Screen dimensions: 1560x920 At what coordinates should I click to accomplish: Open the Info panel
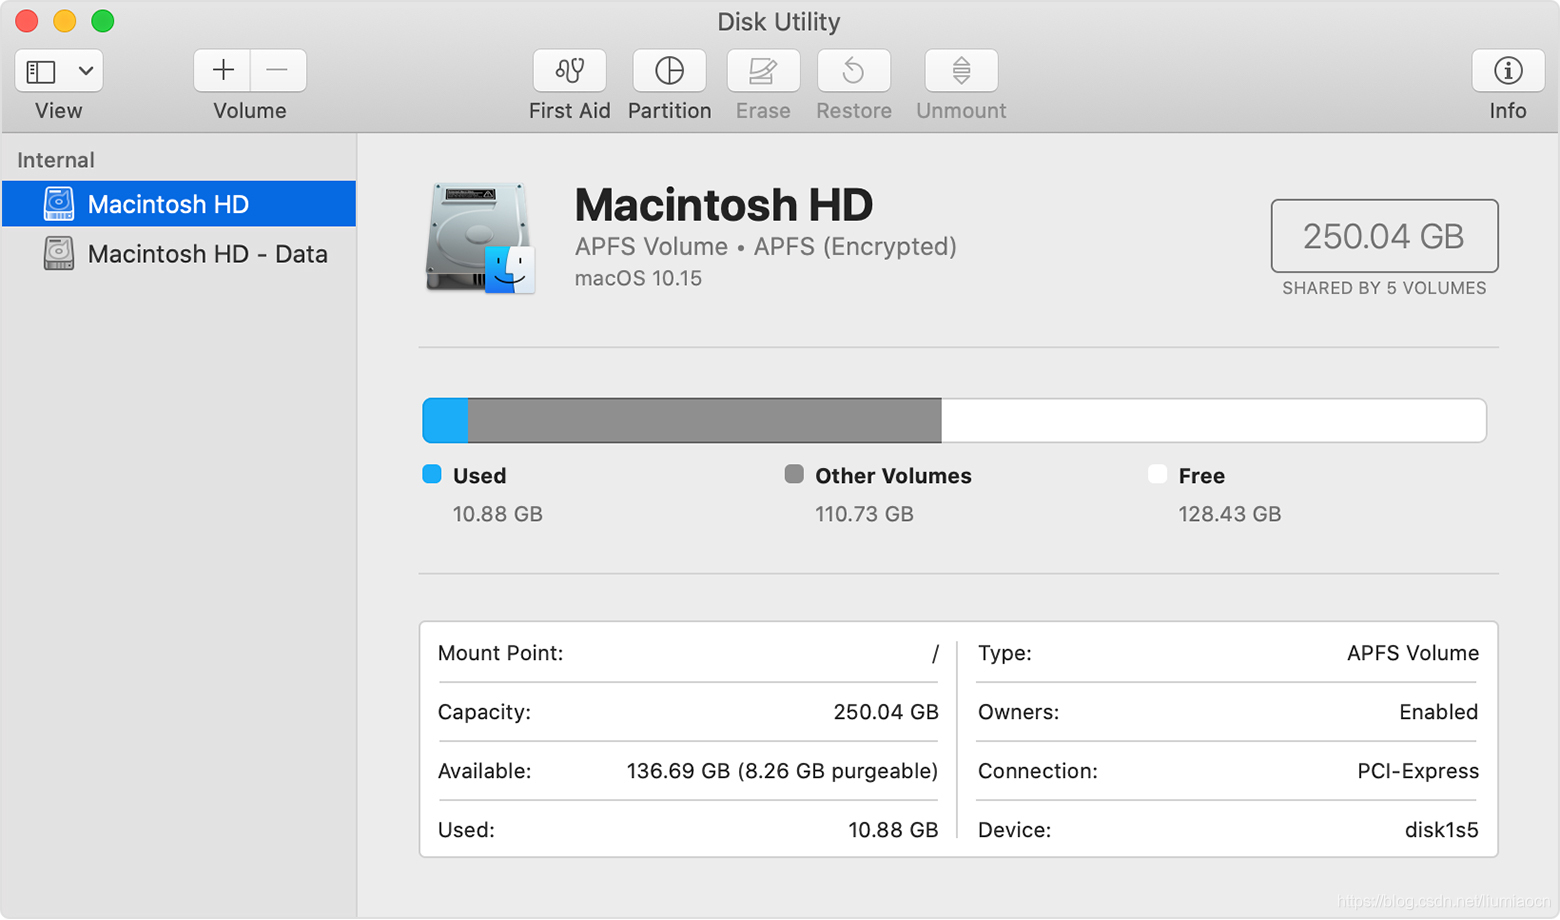(1506, 71)
